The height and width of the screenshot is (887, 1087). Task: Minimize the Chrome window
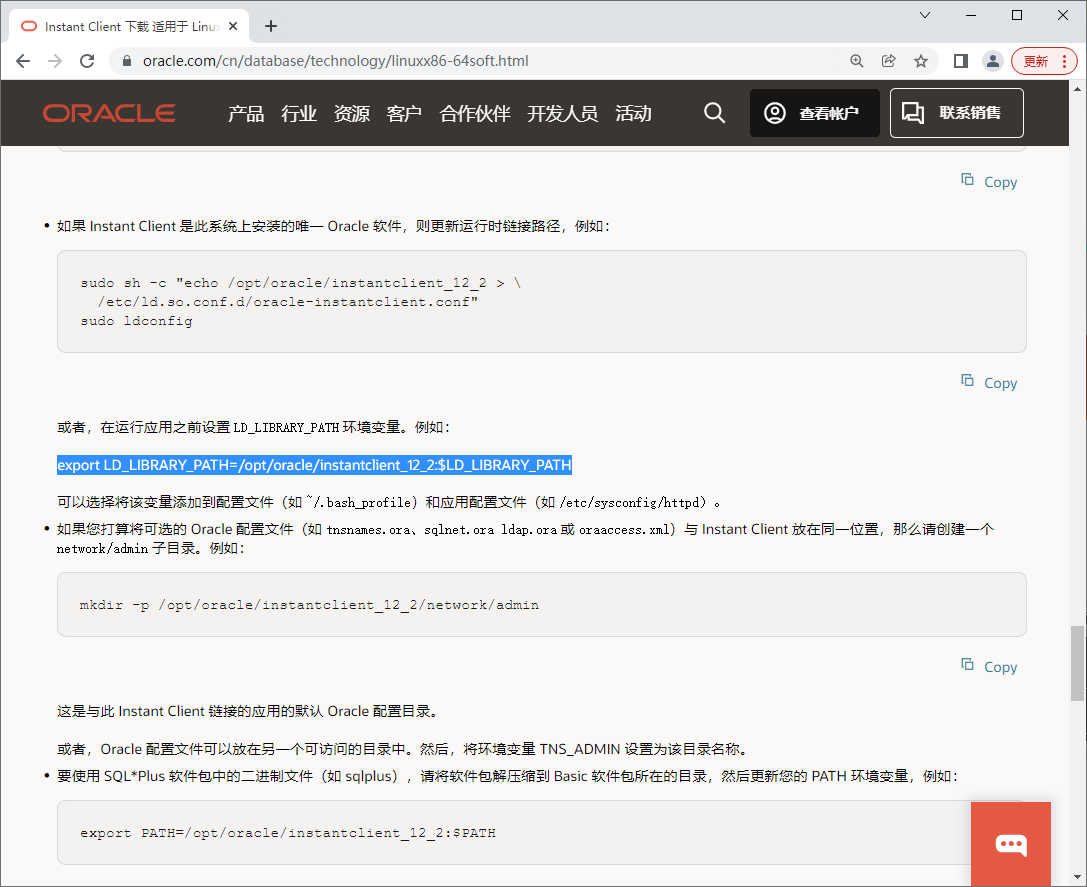(971, 15)
